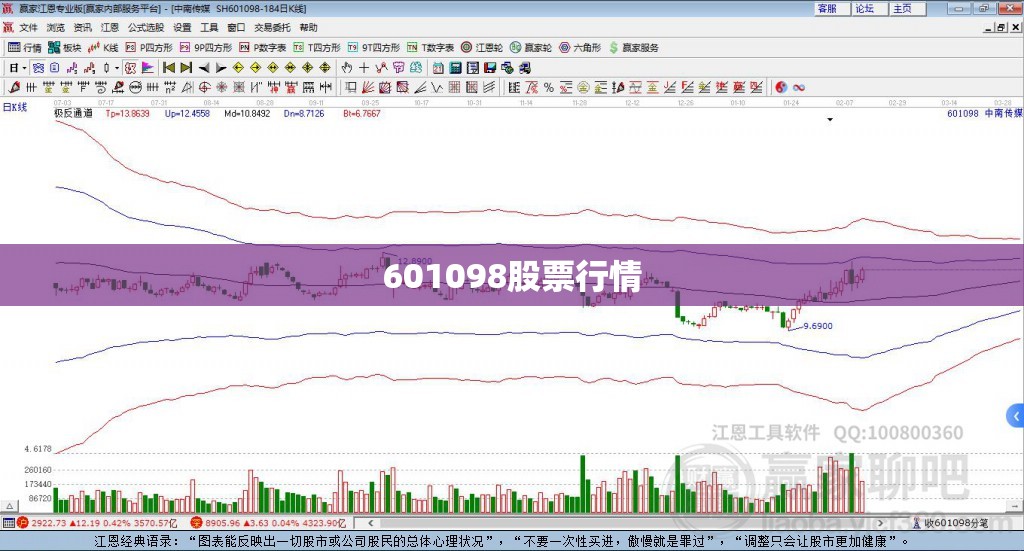Click the 601098 中南传媒 stock label

click(985, 113)
